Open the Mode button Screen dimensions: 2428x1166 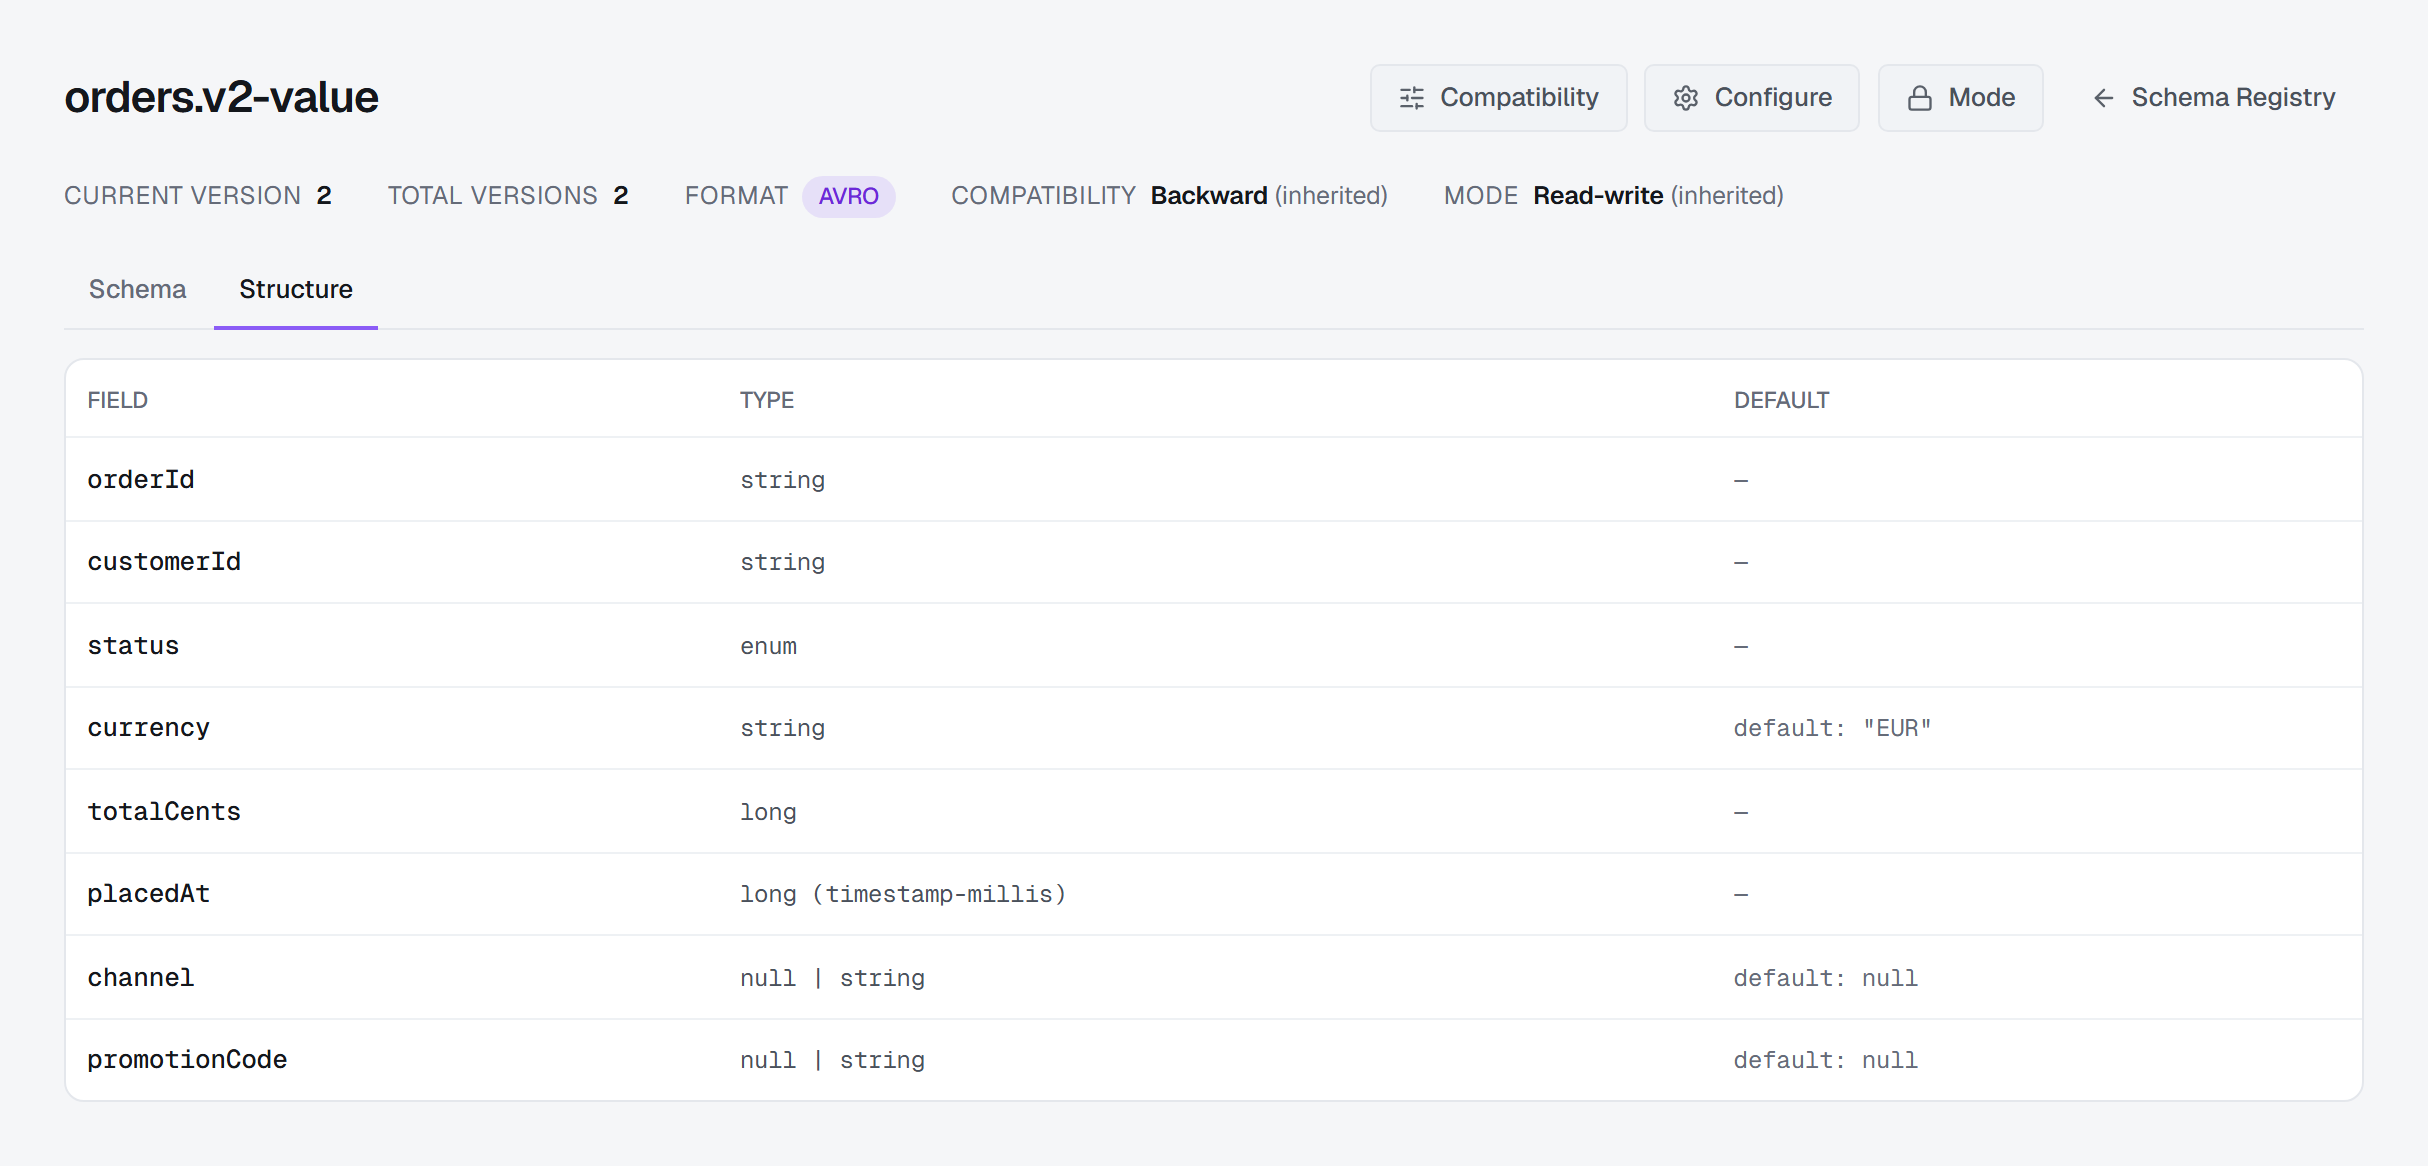point(1960,98)
